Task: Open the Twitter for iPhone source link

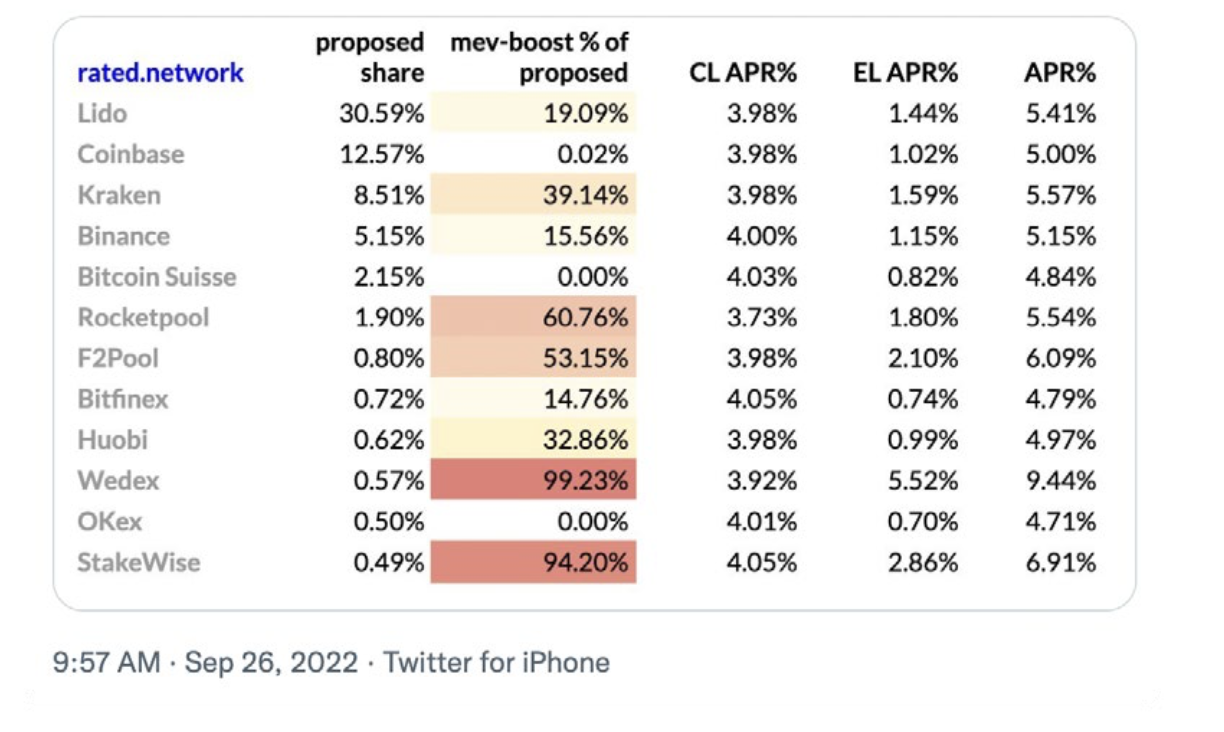Action: click(x=496, y=662)
